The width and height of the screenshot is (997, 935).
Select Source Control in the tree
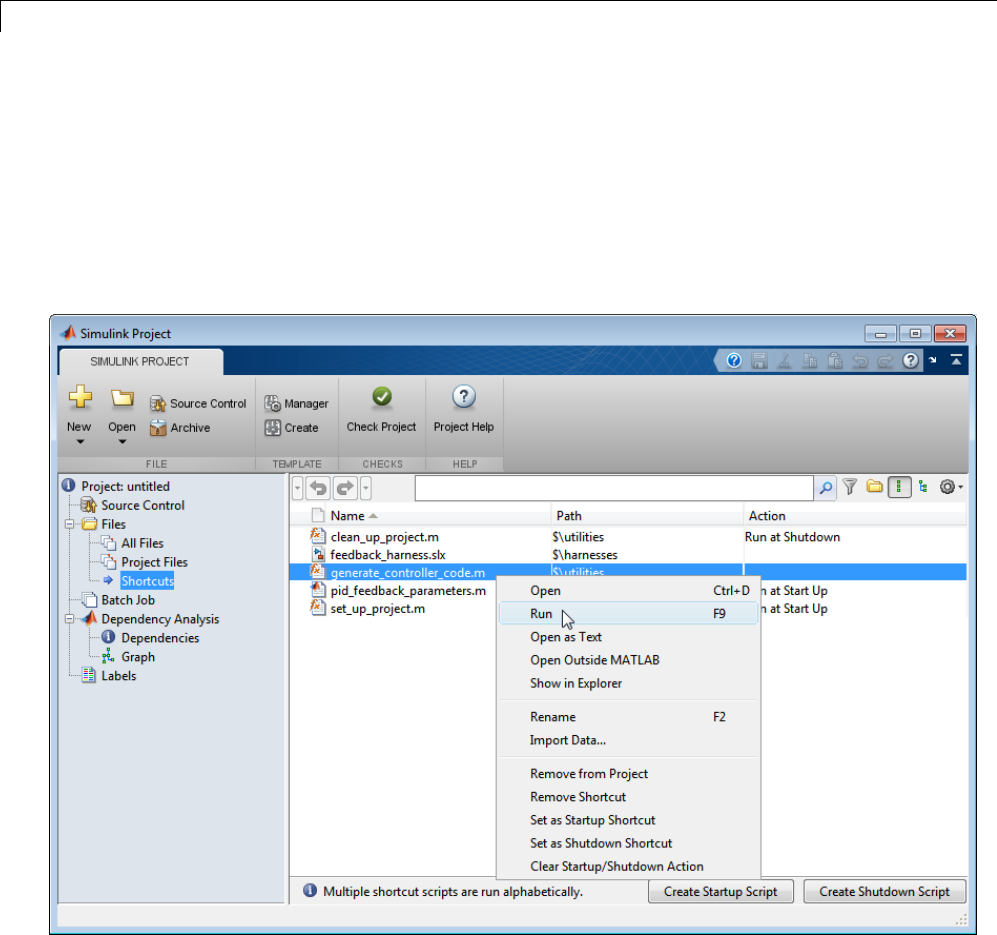142,506
